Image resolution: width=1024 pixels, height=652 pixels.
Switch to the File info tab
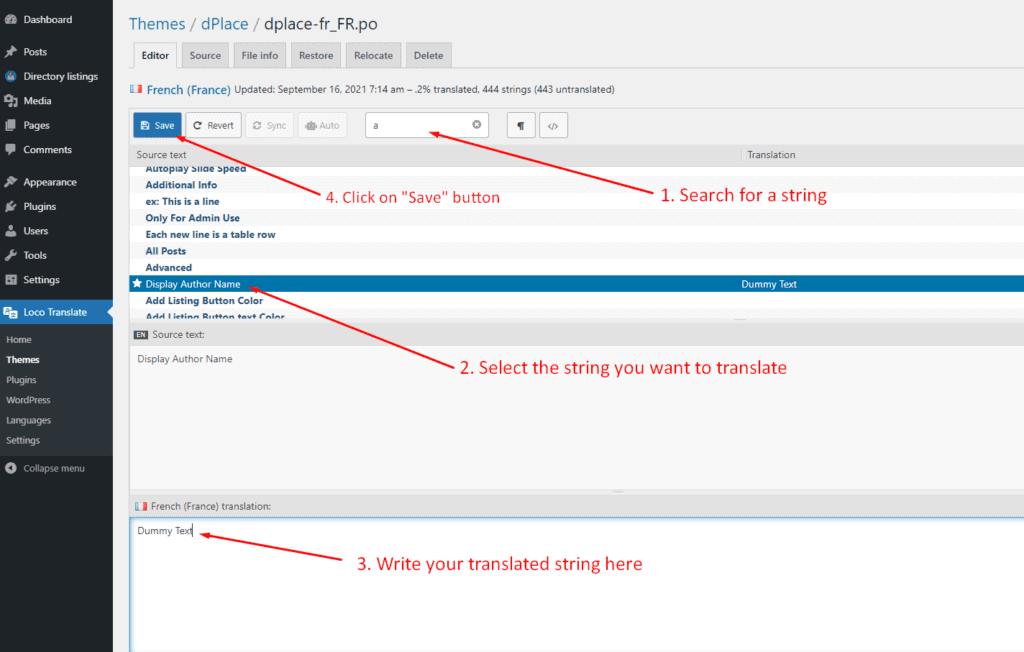coord(260,56)
